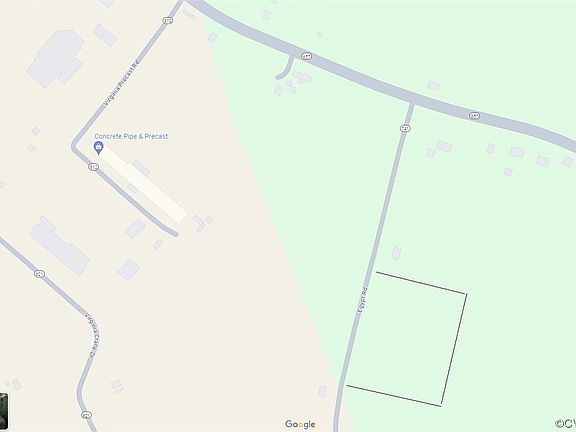This screenshot has width=576, height=432.
Task: Click the highway route shield east of the Egypt Rd junction
Action: 475,116
